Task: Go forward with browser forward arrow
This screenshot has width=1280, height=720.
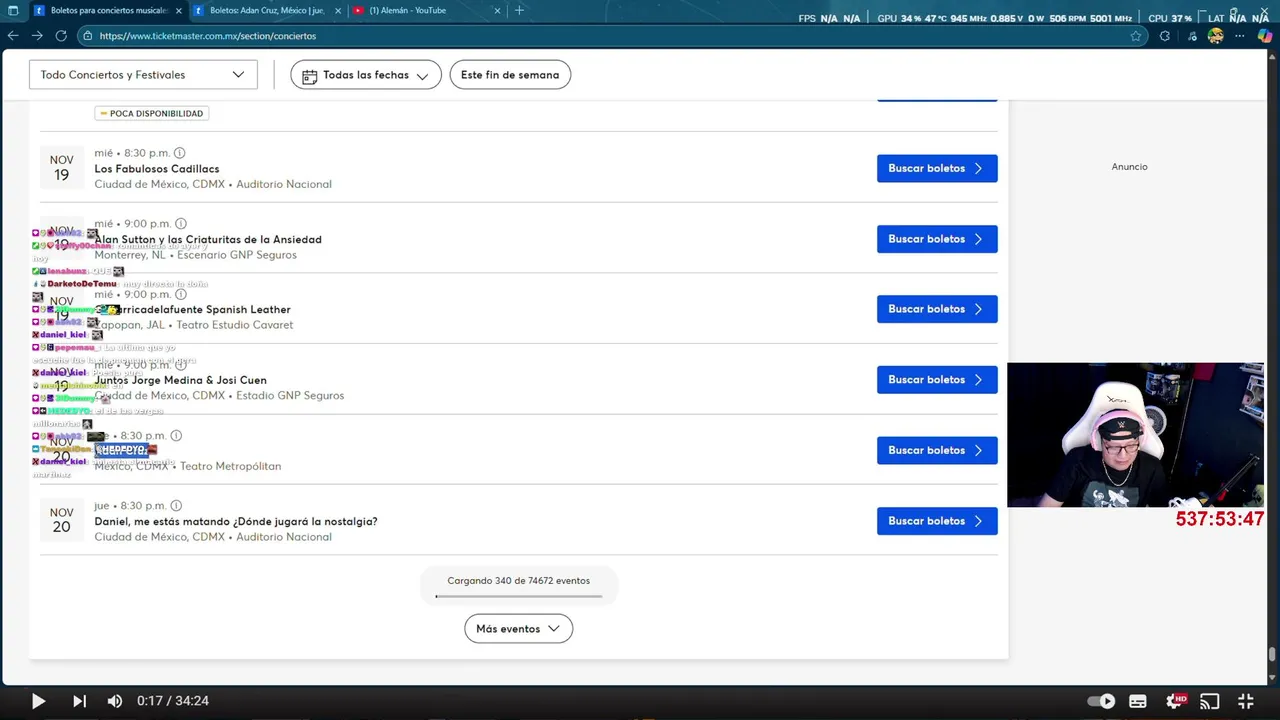Action: tap(37, 36)
